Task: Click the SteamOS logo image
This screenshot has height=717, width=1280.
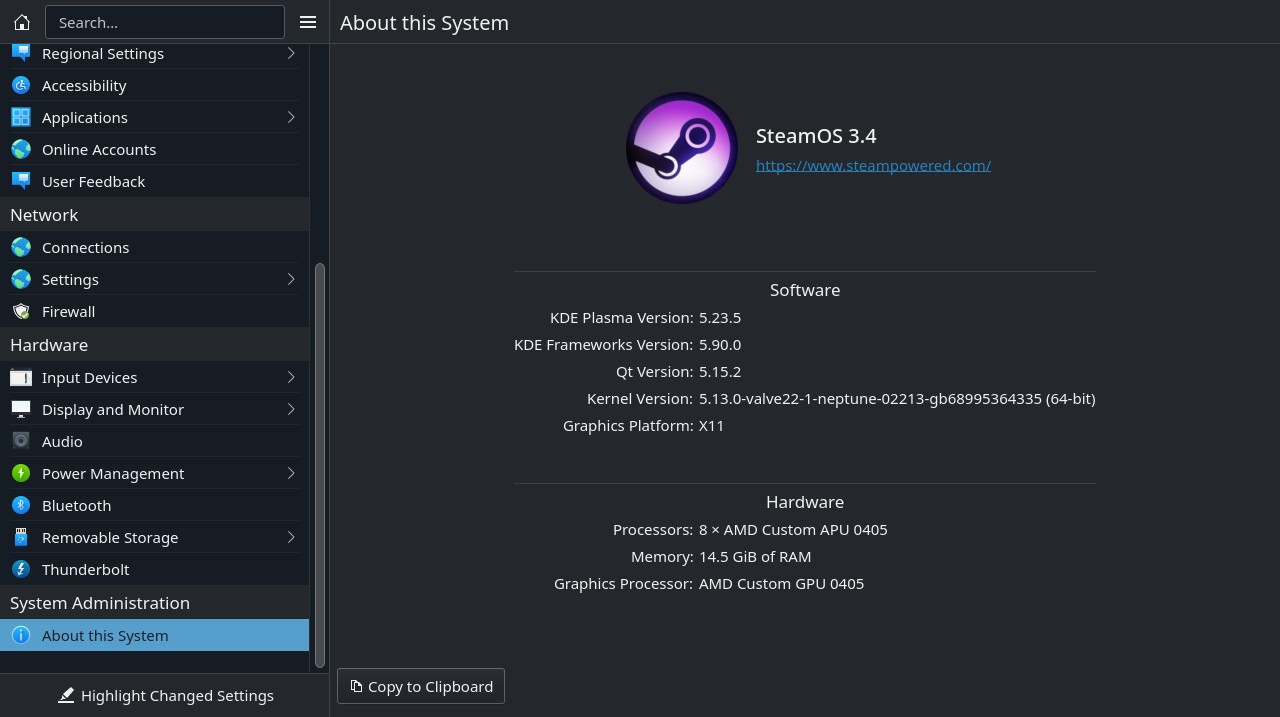Action: tap(682, 148)
